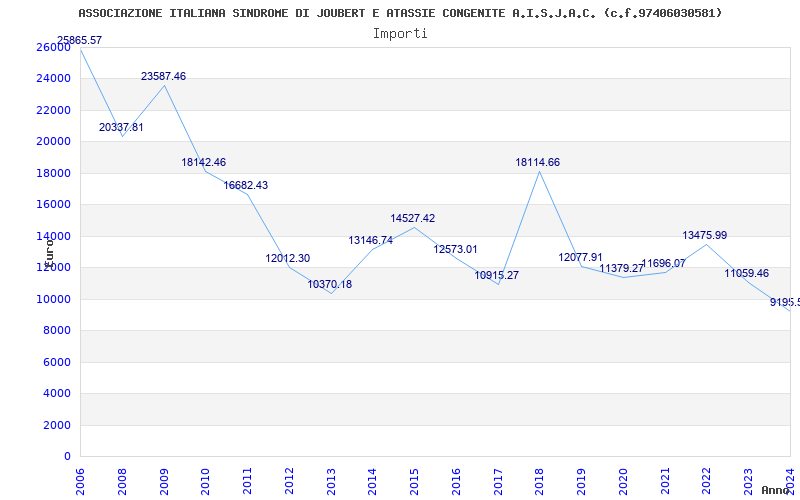Click the 13146.74 data label
This screenshot has width=800, height=500.
click(371, 241)
